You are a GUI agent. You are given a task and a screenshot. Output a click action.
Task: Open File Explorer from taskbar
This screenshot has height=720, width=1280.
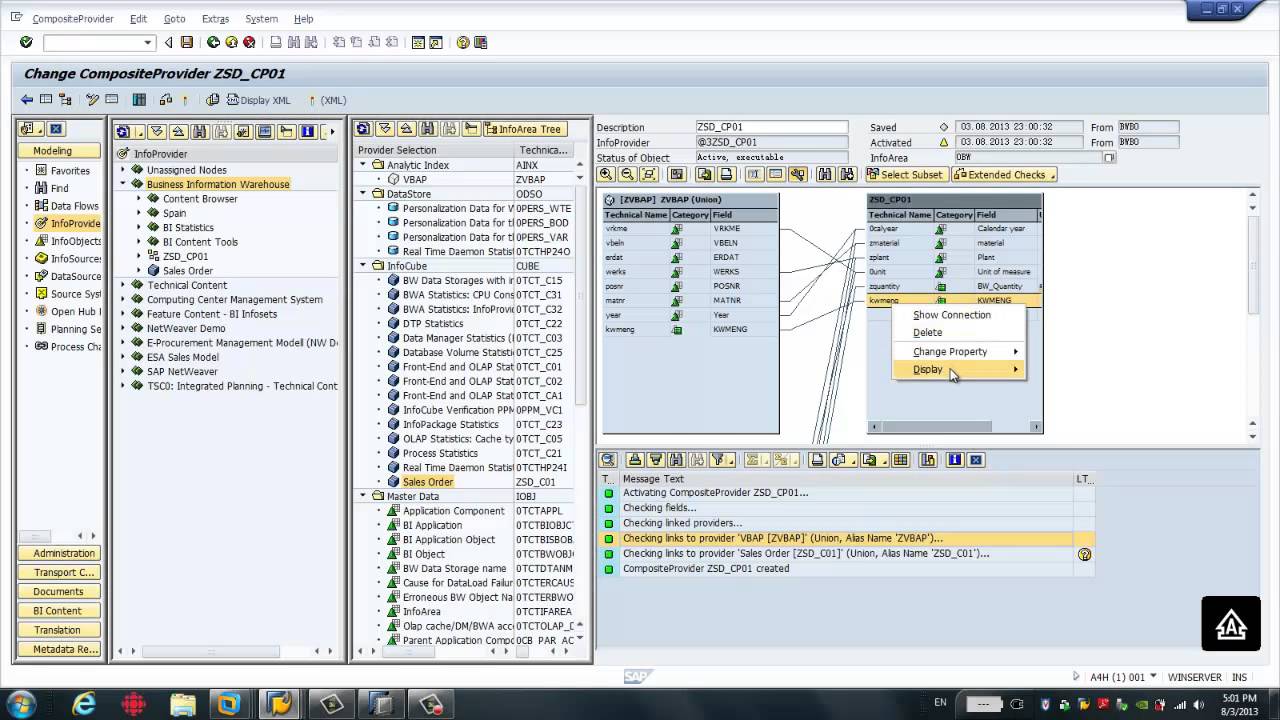[x=183, y=704]
